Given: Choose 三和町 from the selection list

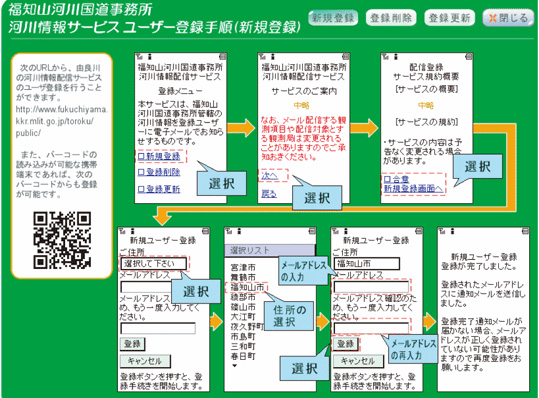Looking at the screenshot, I should click(x=243, y=346).
